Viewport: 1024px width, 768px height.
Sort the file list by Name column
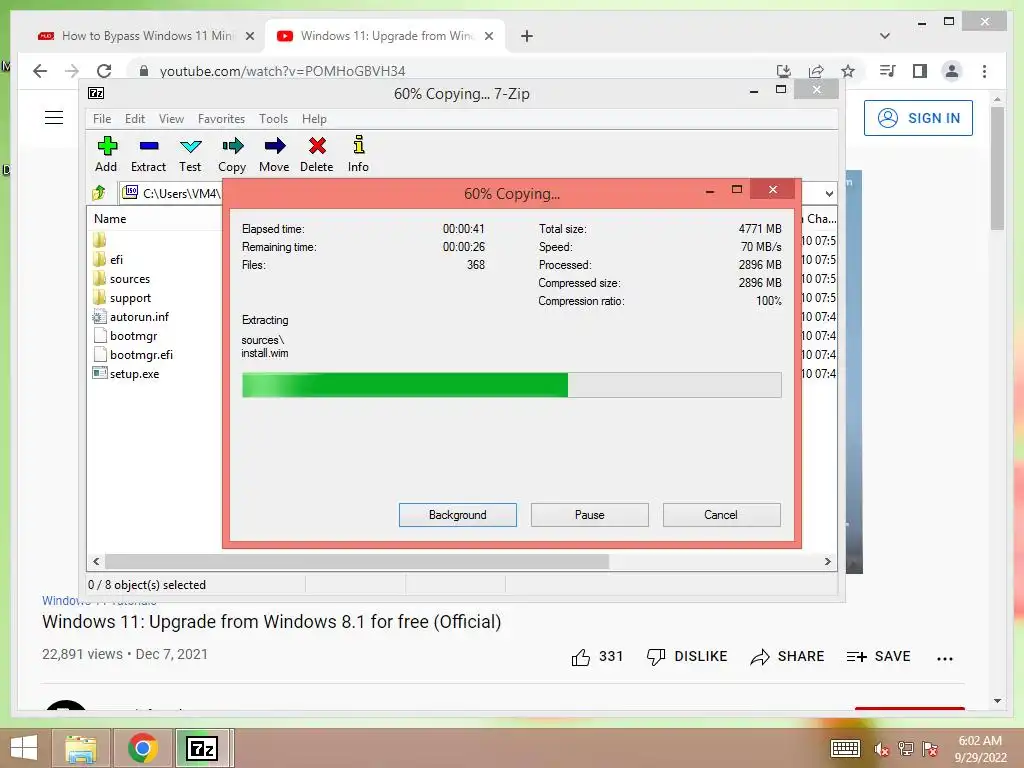(x=110, y=219)
